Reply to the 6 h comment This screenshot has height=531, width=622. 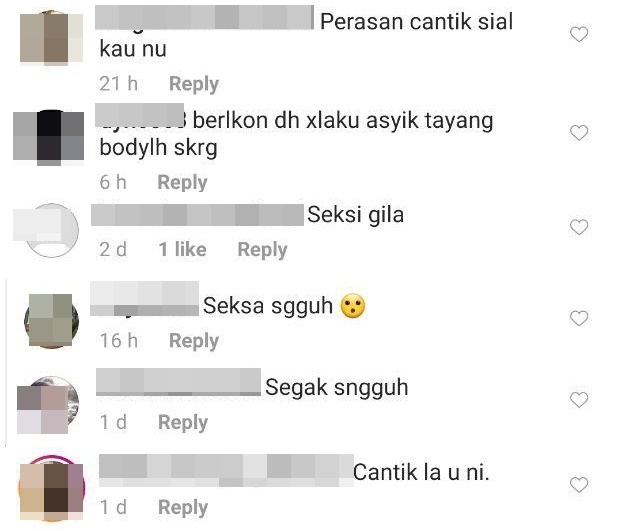point(182,182)
